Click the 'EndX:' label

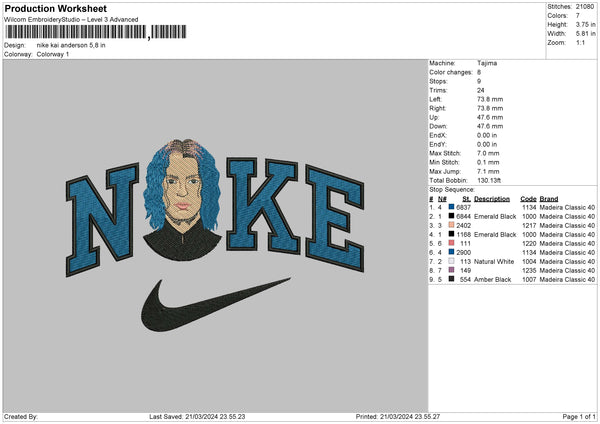point(438,135)
